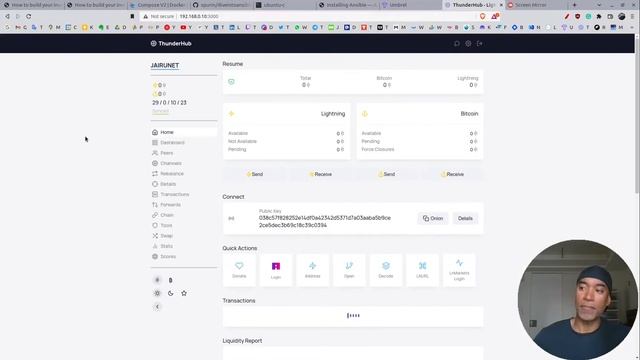640x360 pixels.
Task: Click Receive under the Lightning card
Action: (320, 174)
